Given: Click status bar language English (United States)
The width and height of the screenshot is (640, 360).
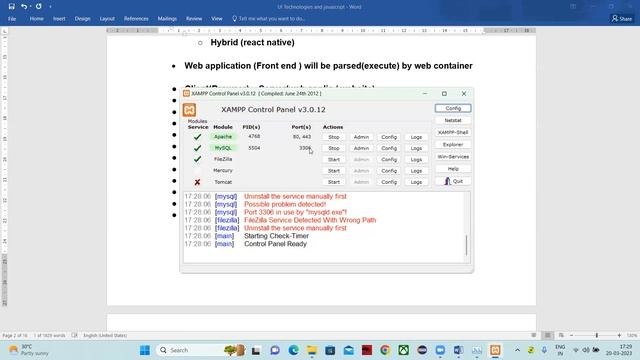Looking at the screenshot, I should coord(105,336).
